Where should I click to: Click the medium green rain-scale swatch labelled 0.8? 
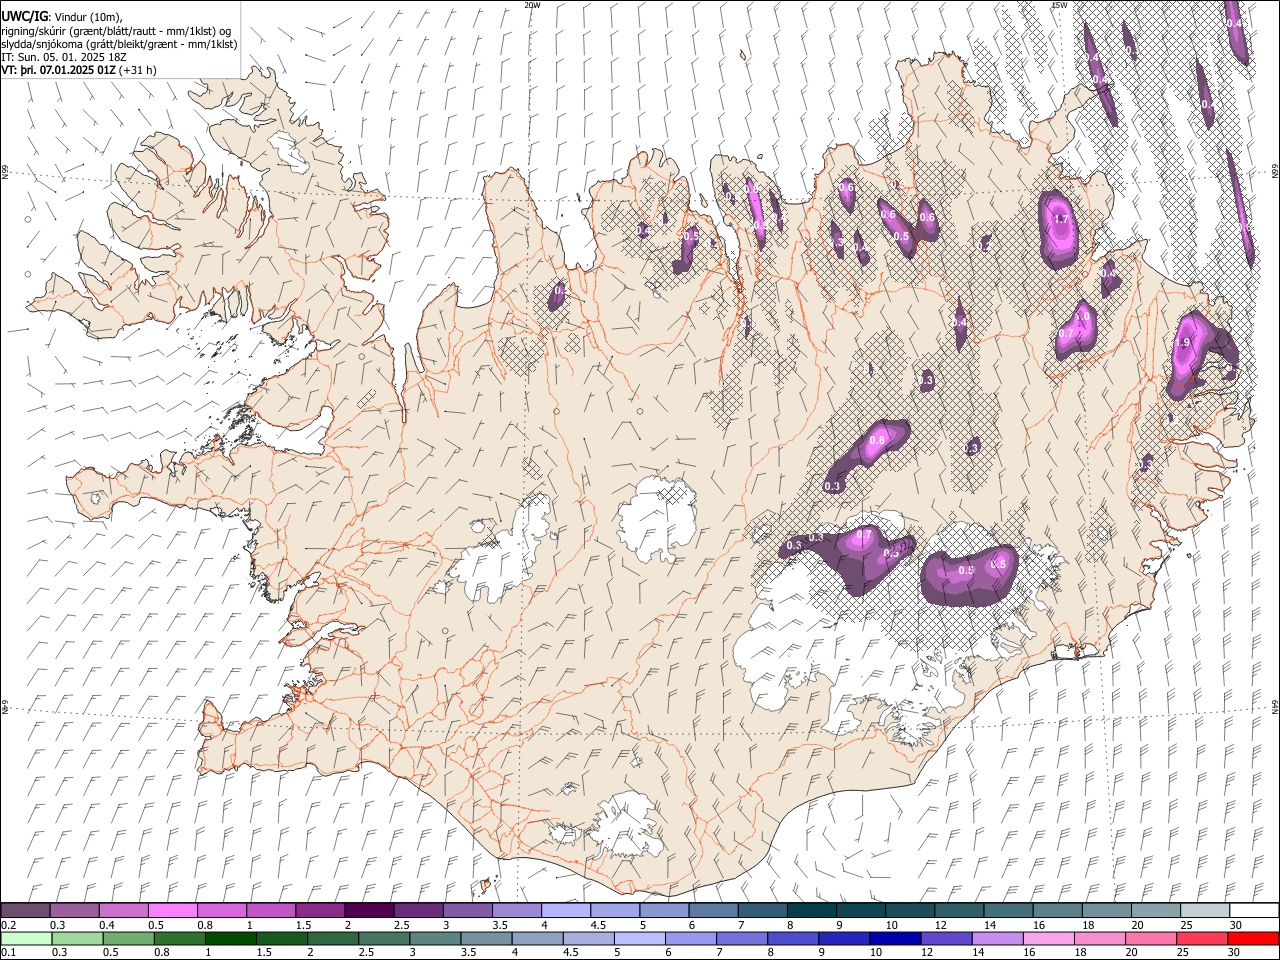pyautogui.click(x=179, y=939)
